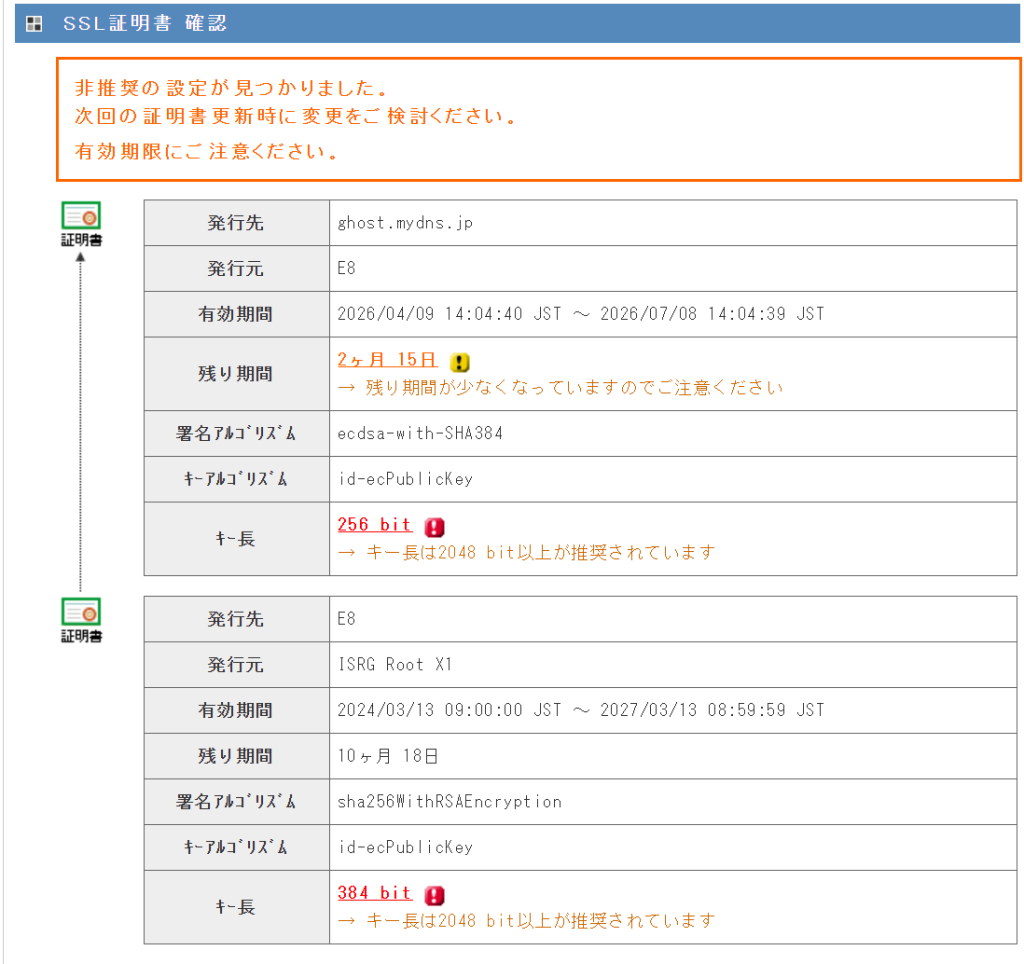
Task: Click the orange 非推奨の設定 warning message box
Action: point(539,120)
